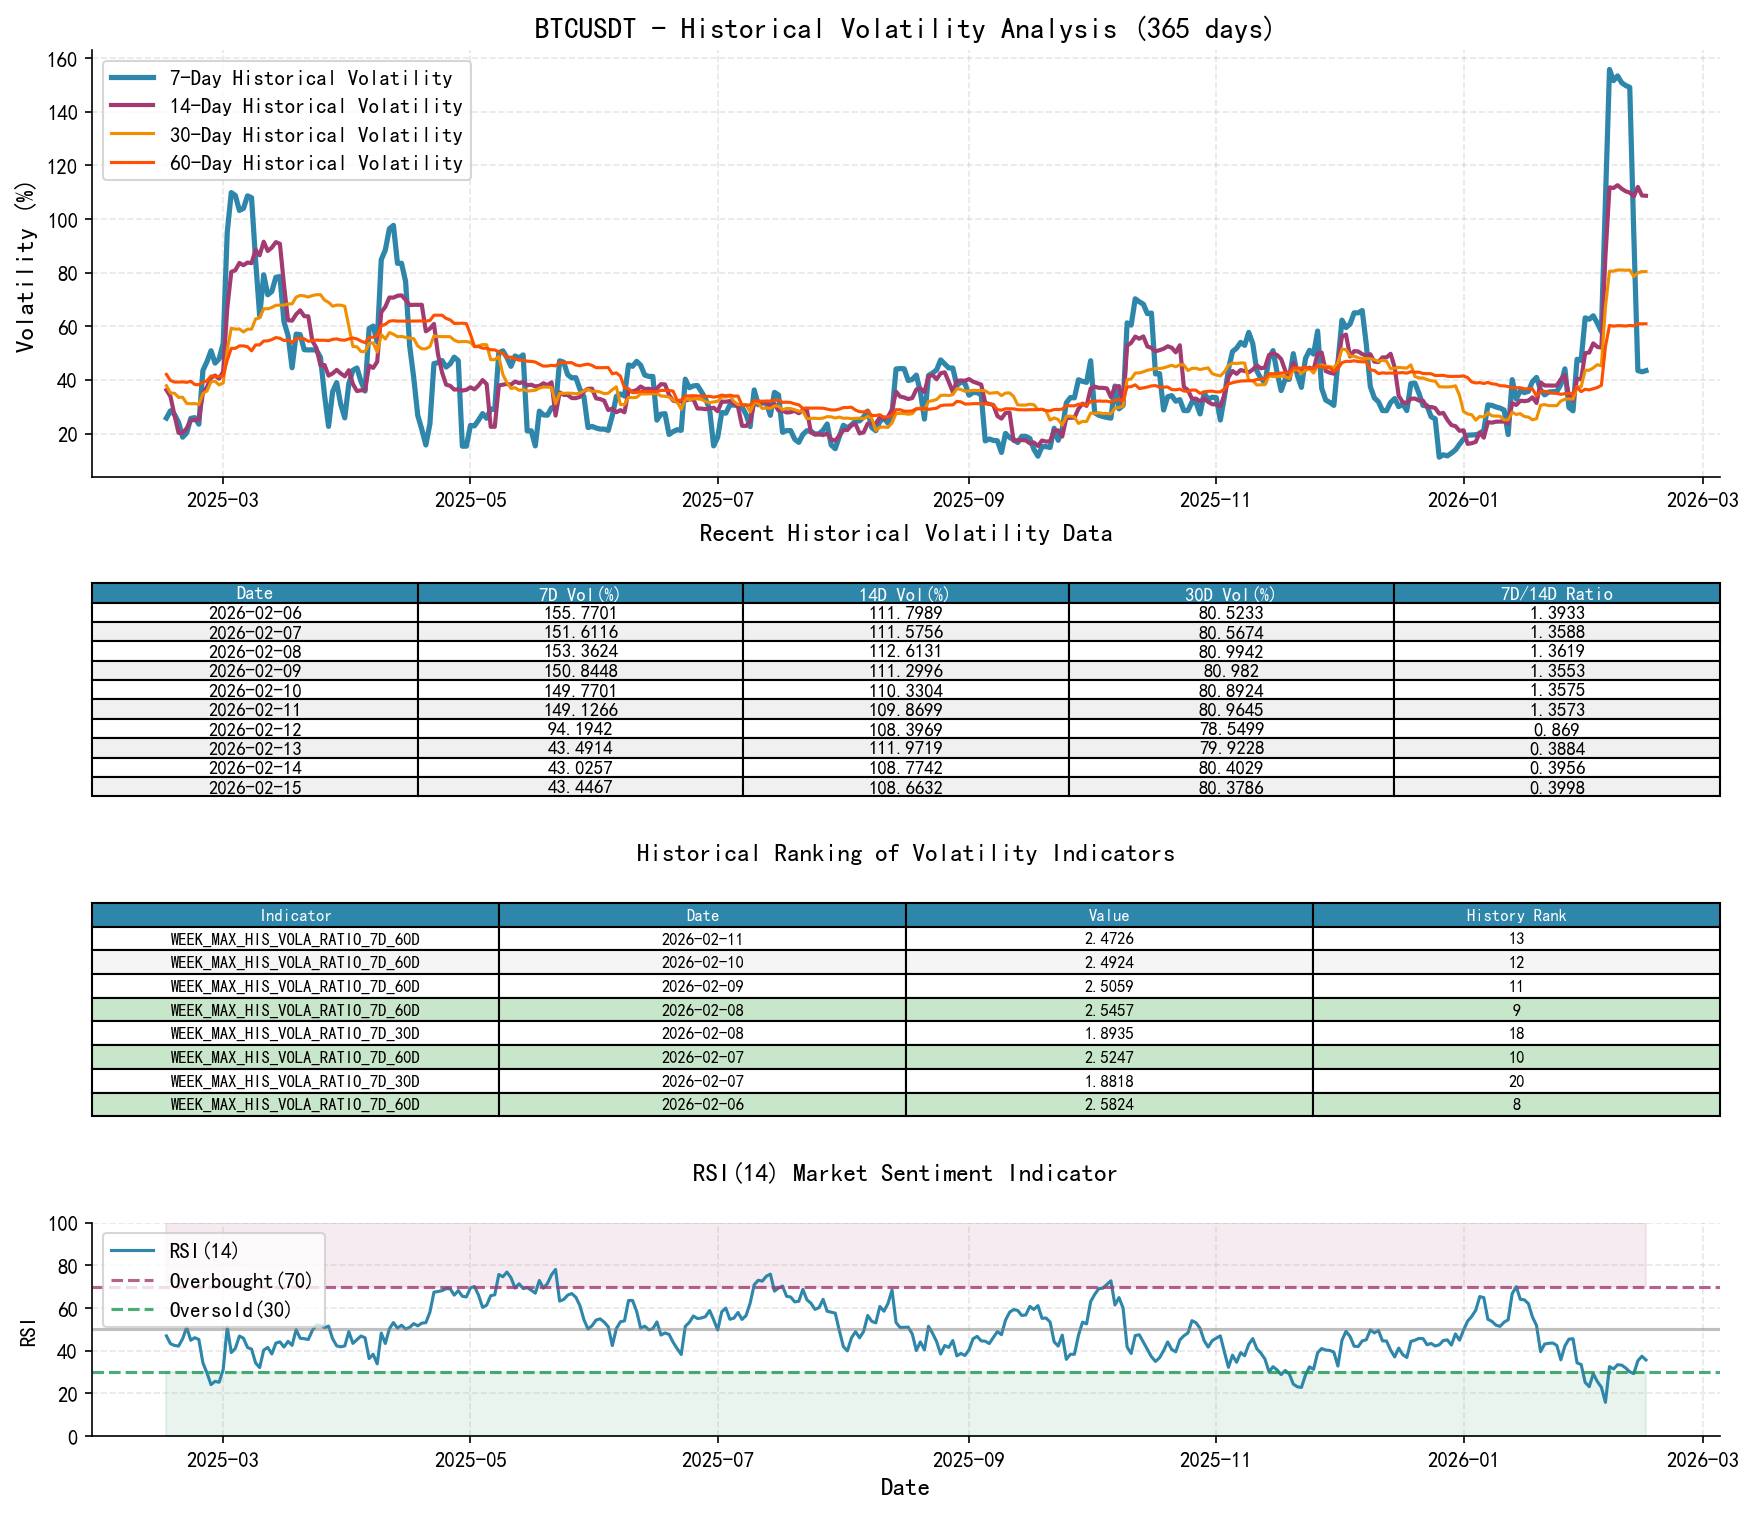Select the 2026-02-12 data row
The height and width of the screenshot is (1513, 1754).
click(x=253, y=729)
